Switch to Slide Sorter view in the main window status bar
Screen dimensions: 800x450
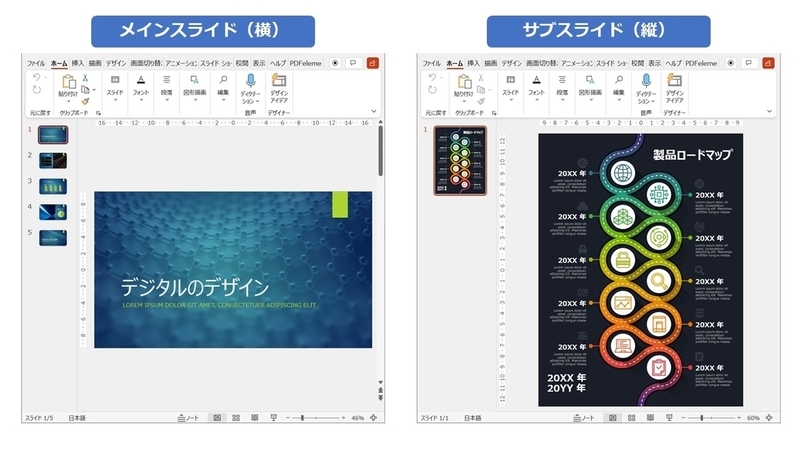click(236, 417)
